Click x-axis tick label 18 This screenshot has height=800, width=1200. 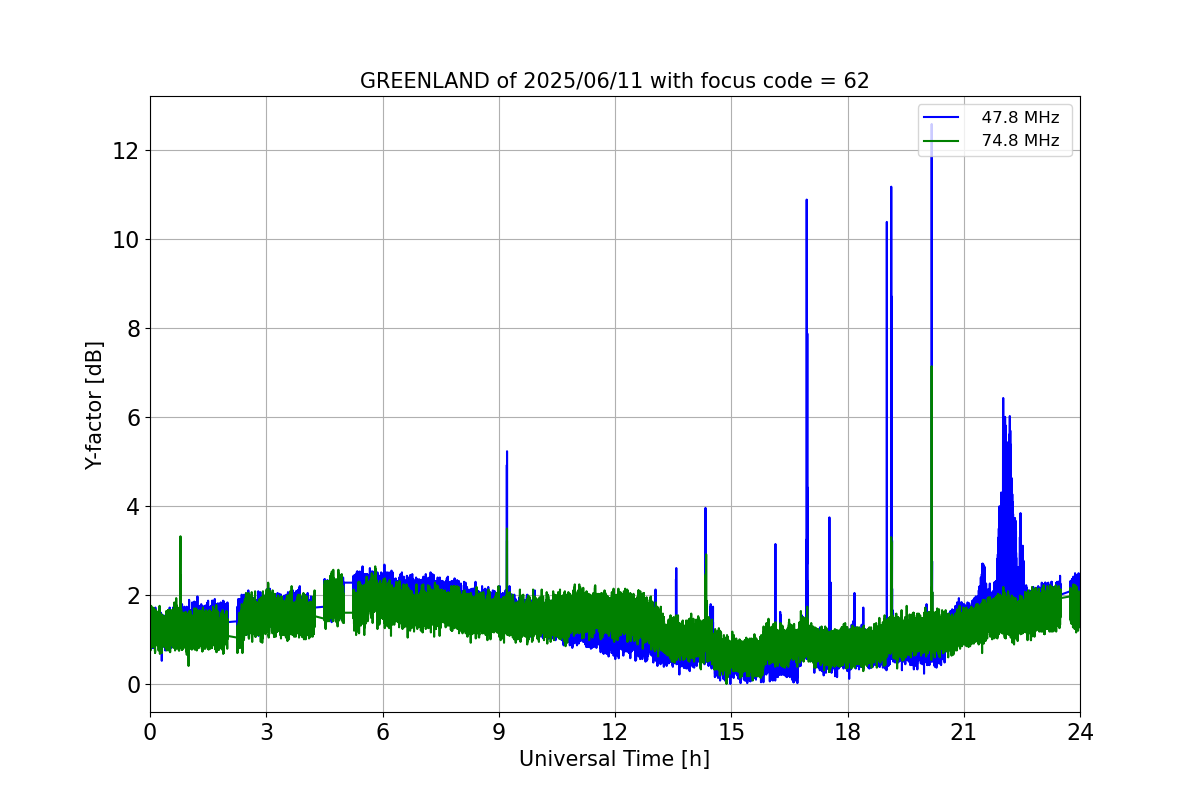click(x=848, y=731)
